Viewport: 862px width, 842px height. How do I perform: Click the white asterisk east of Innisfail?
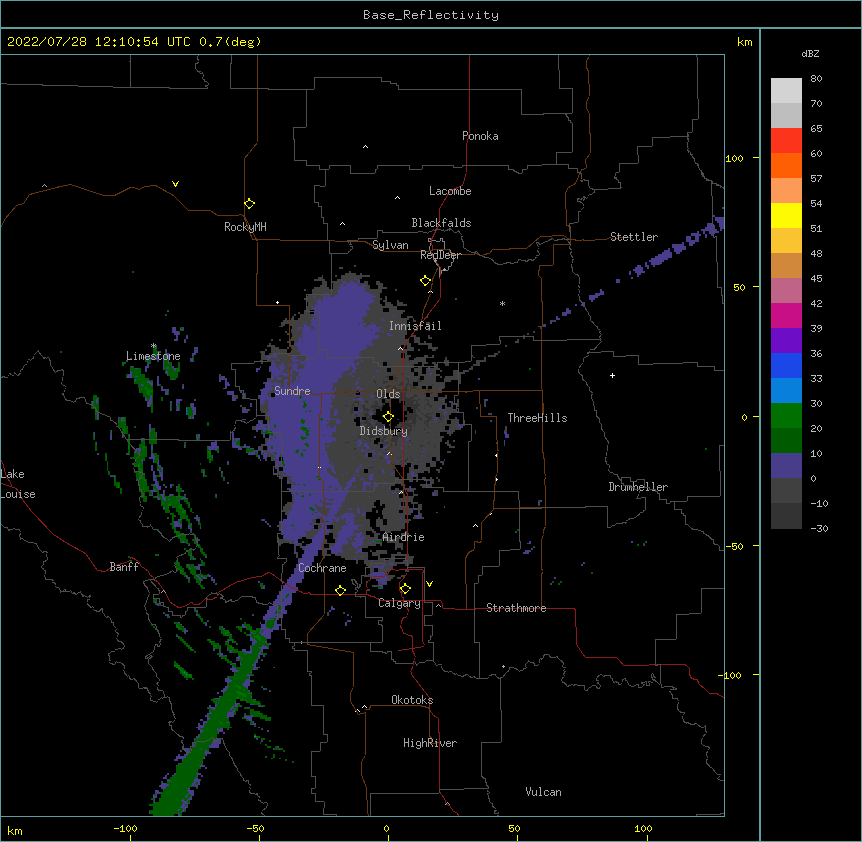coord(502,303)
